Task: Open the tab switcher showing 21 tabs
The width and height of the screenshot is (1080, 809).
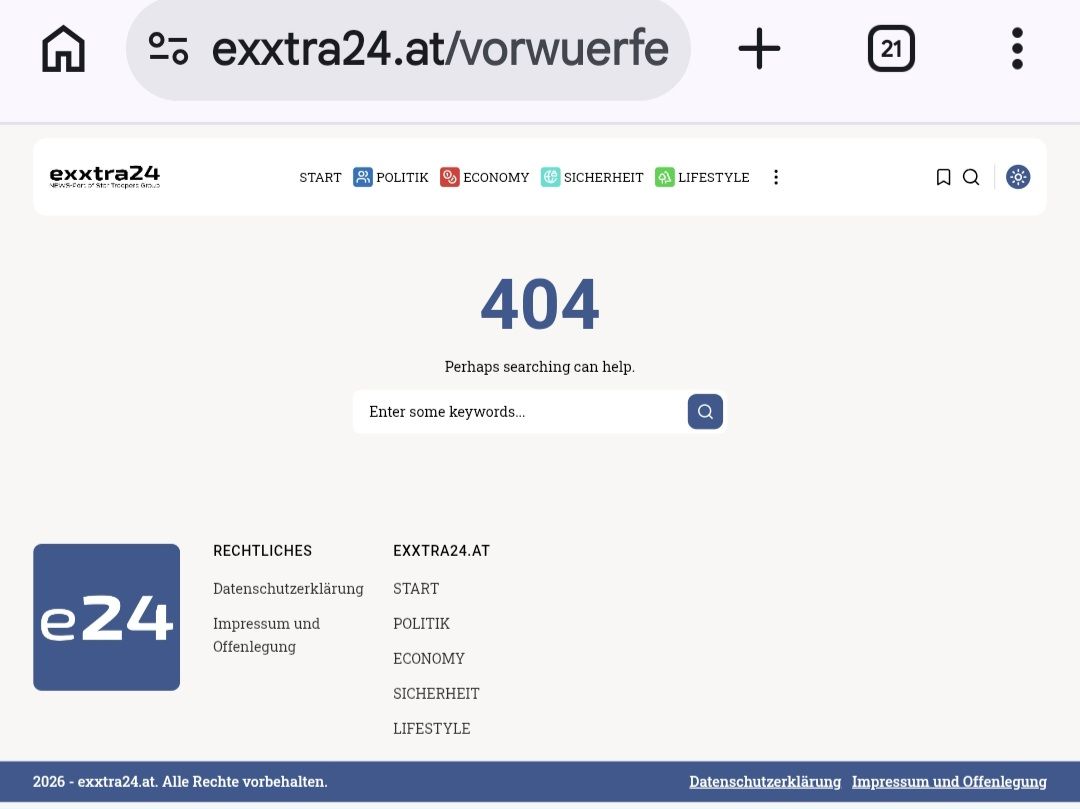Action: [890, 48]
